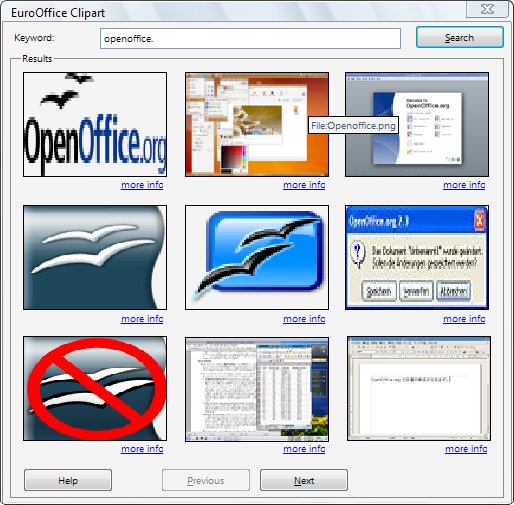Go to Next results page

(x=304, y=480)
